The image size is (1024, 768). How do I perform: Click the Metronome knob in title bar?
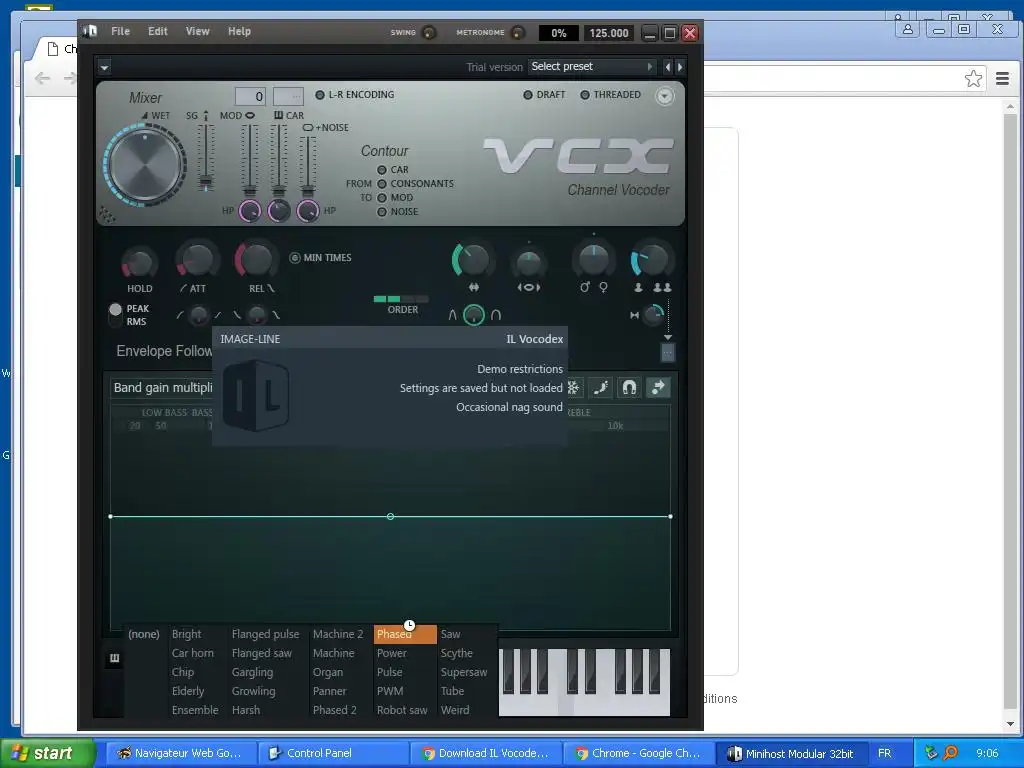517,32
